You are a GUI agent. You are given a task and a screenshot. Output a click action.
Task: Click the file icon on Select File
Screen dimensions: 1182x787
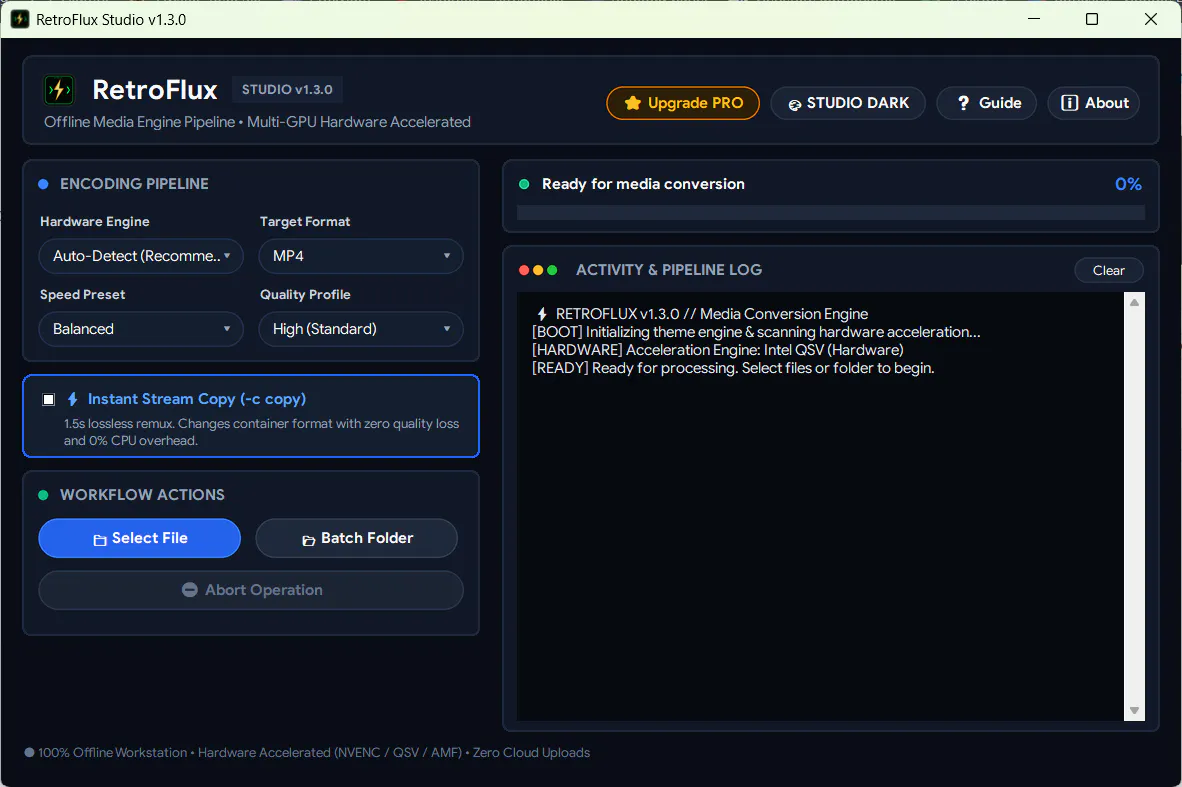[100, 540]
